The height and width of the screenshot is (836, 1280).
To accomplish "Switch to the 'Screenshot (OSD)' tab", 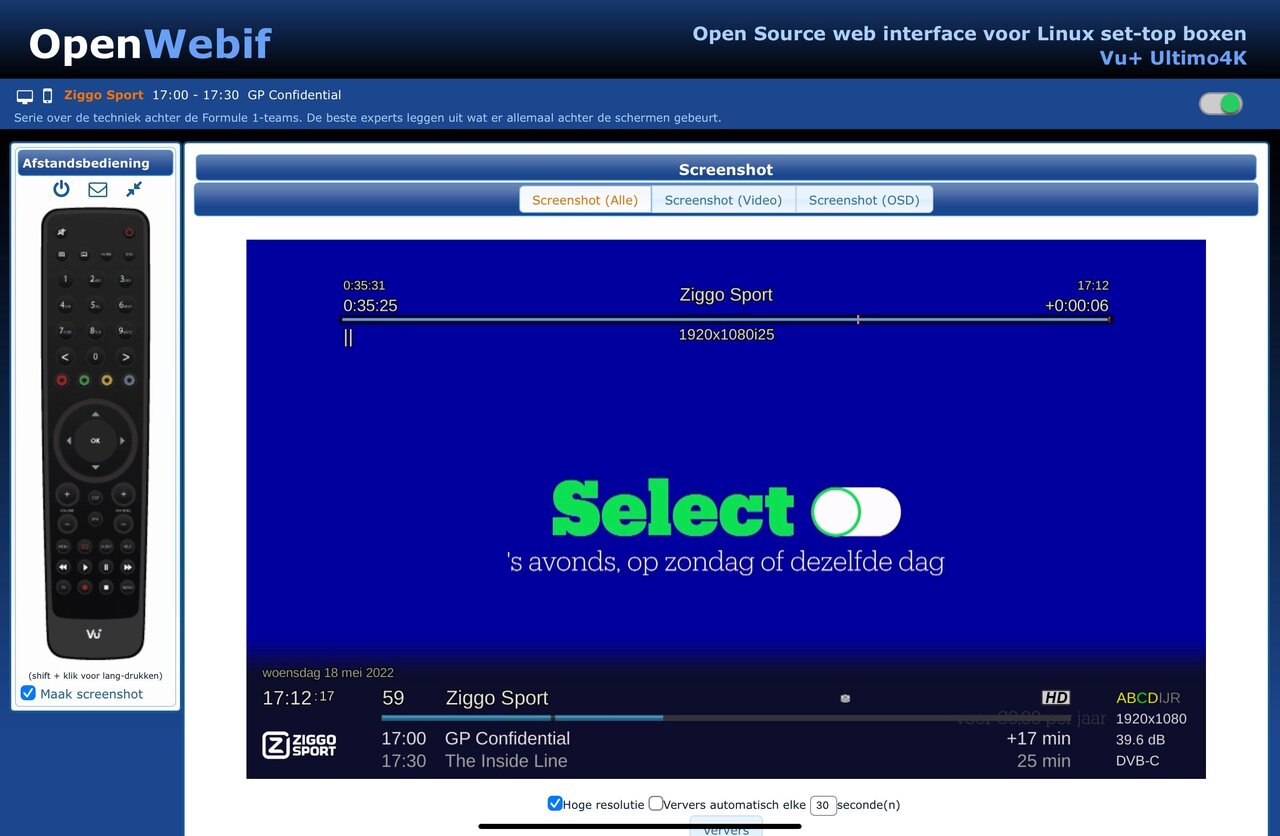I will point(864,200).
